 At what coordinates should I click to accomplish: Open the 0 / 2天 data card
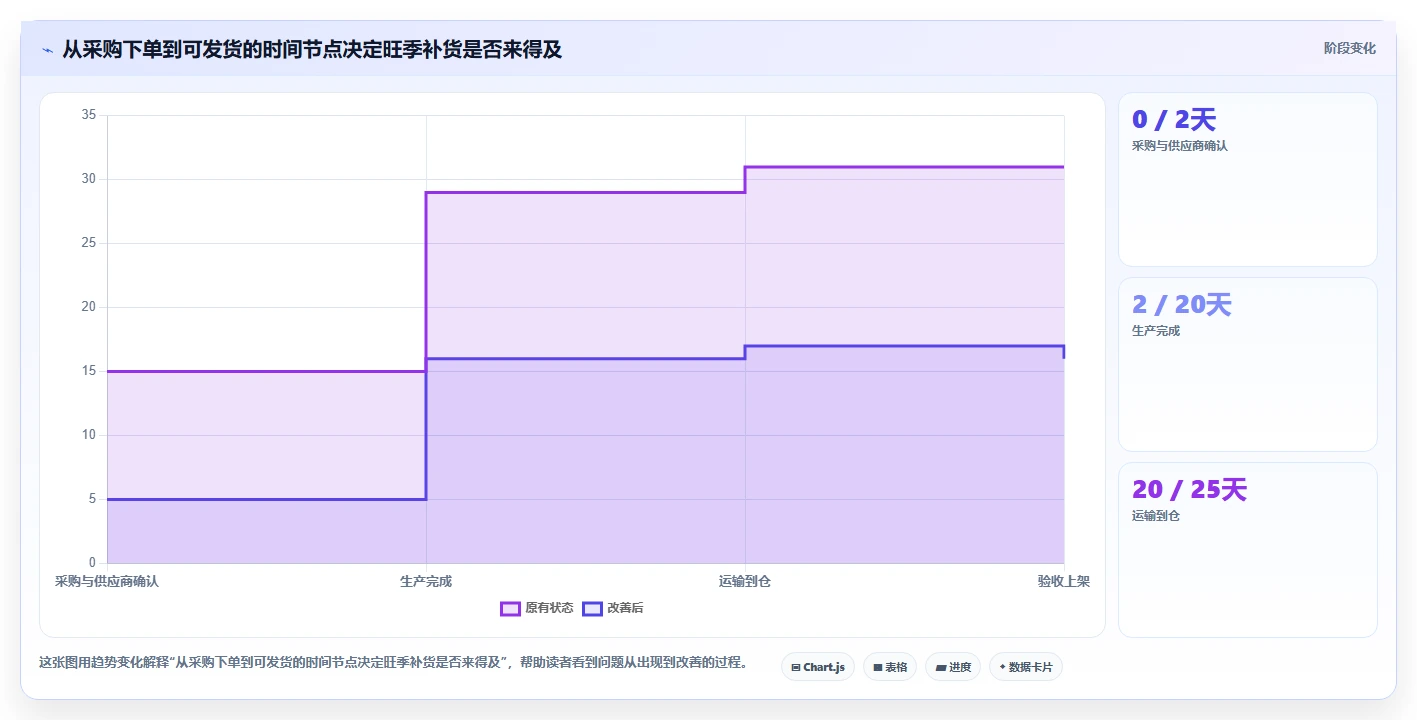(x=1248, y=180)
